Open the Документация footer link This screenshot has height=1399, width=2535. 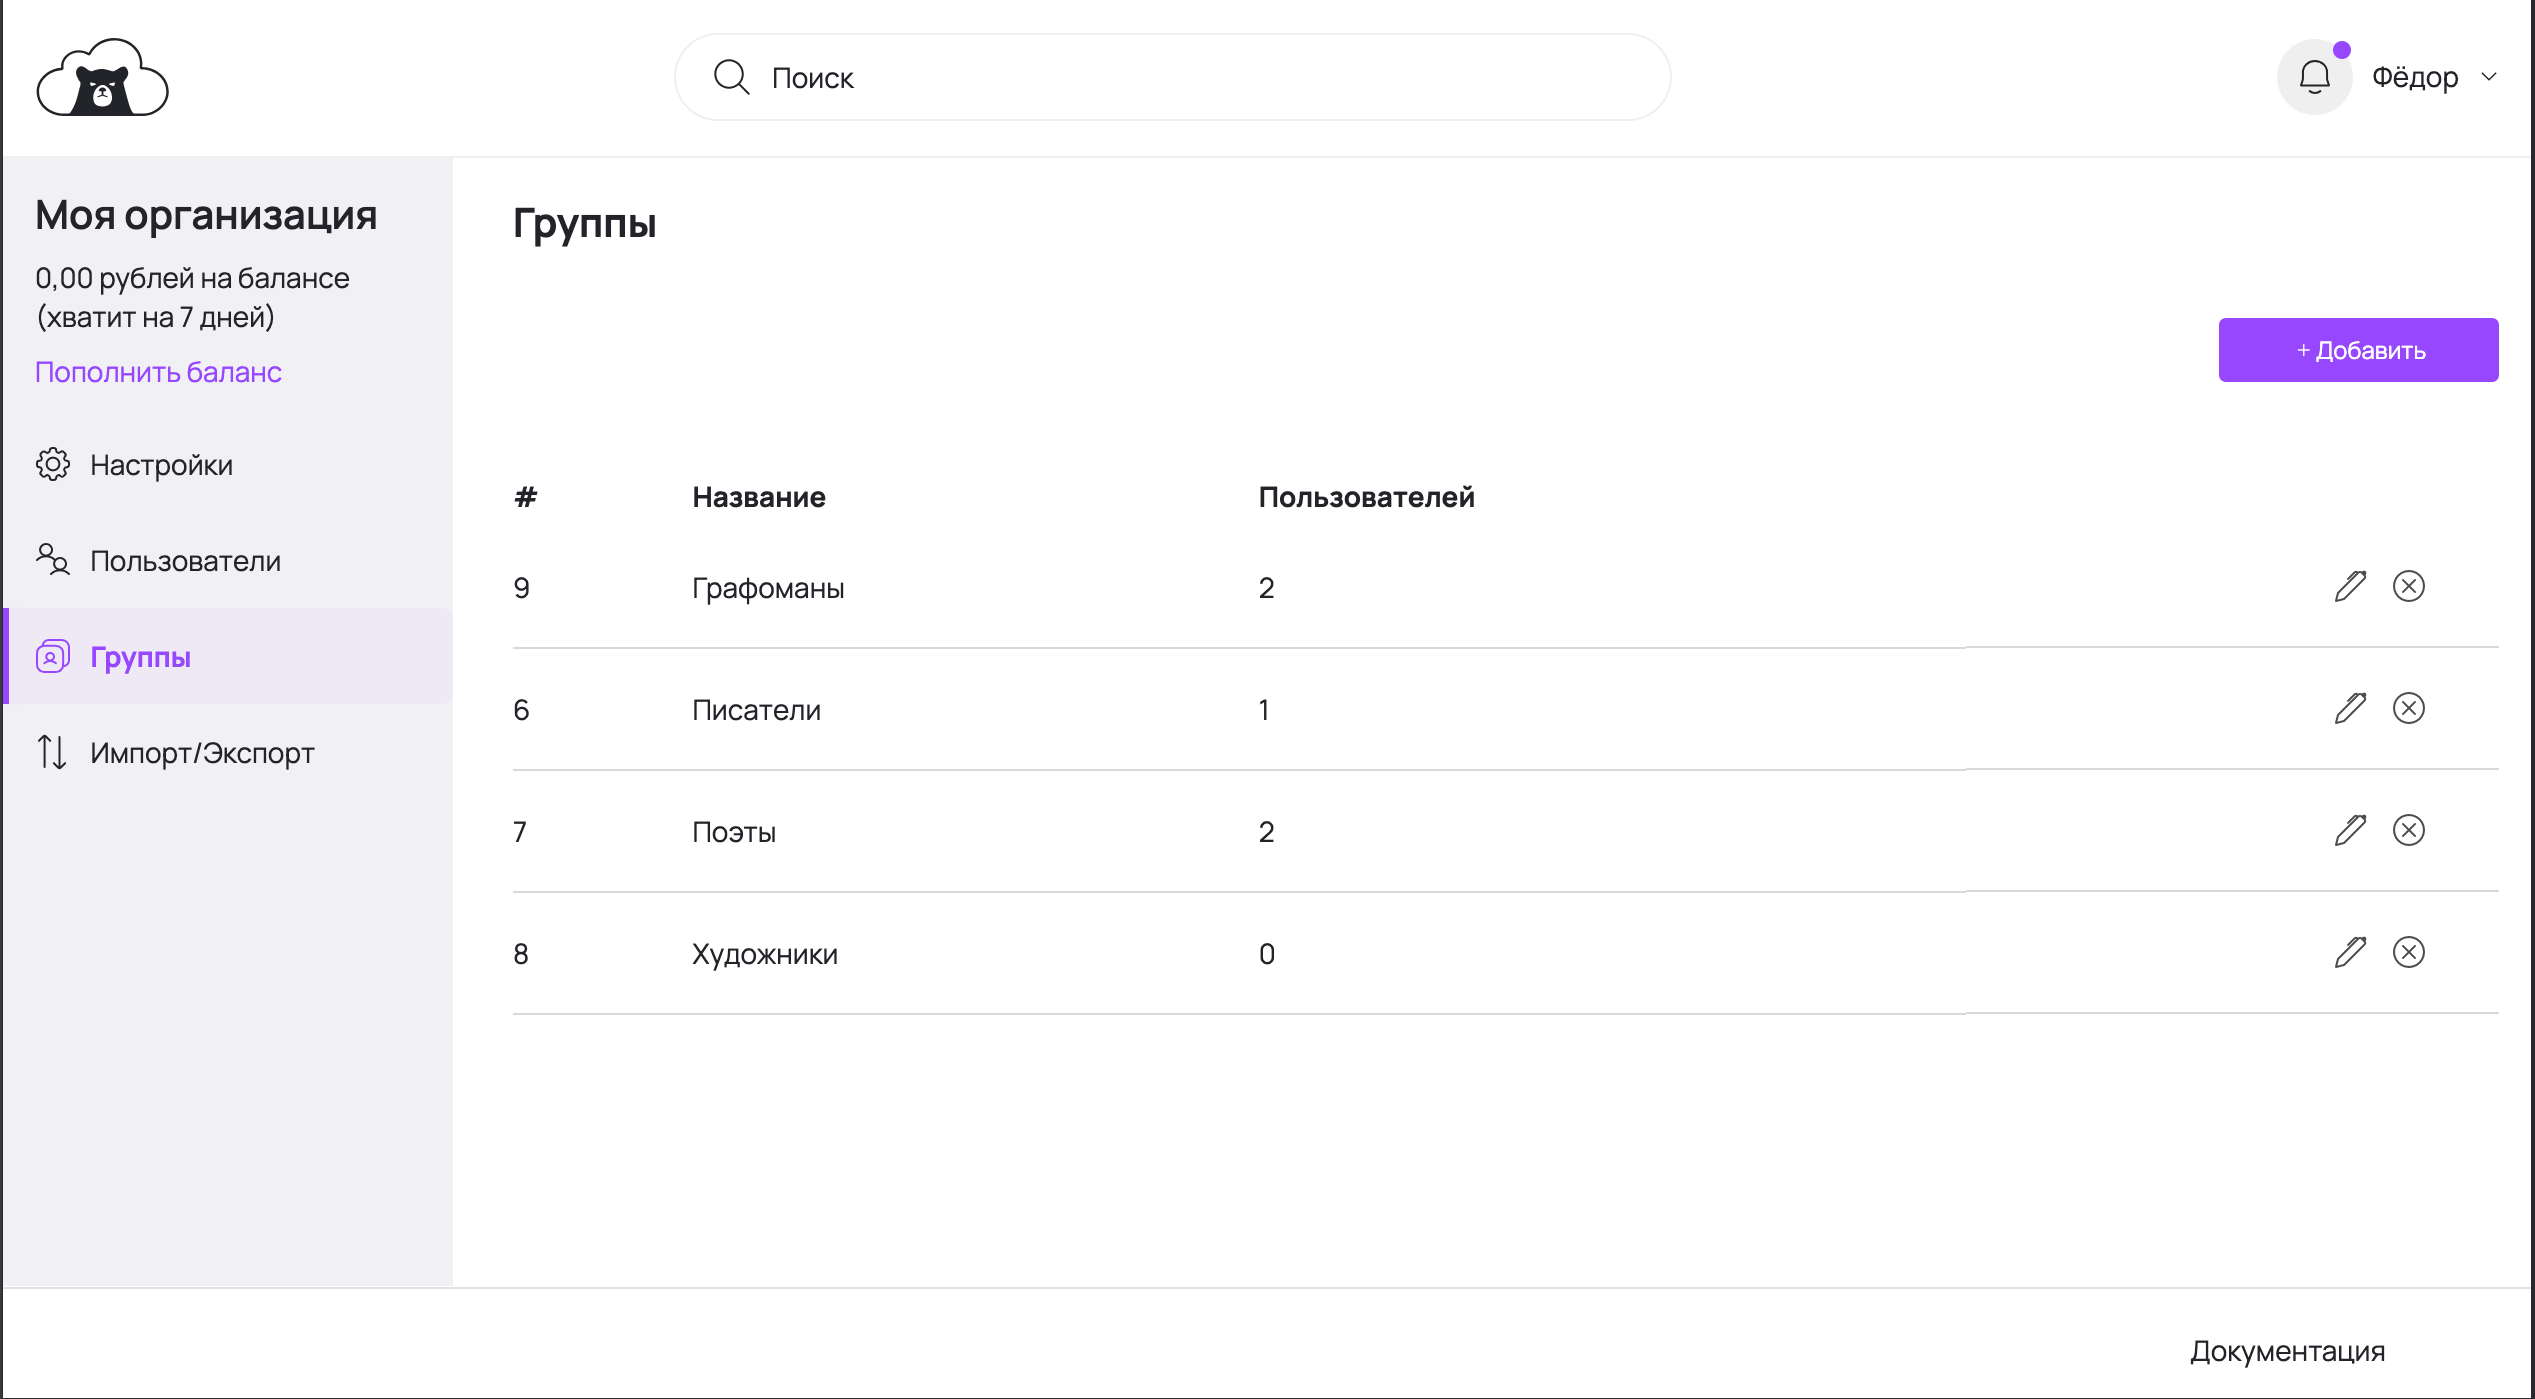pos(2287,1351)
